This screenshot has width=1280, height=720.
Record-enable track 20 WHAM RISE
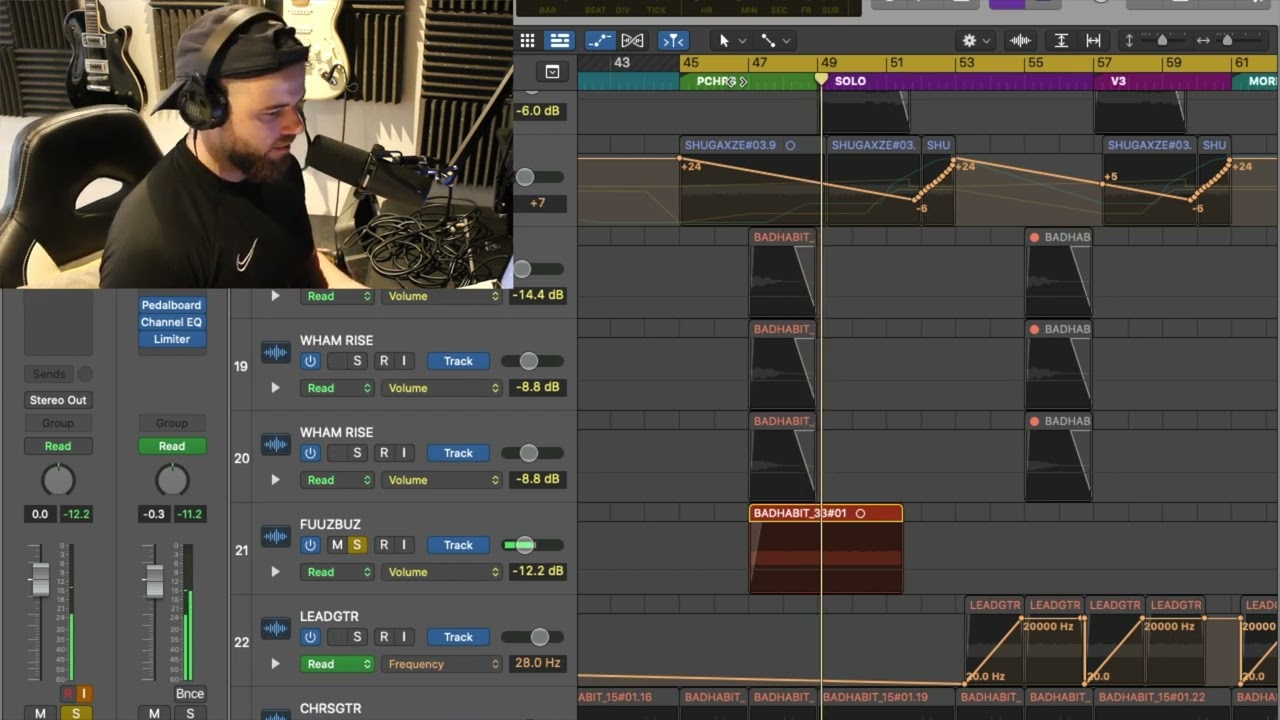[384, 453]
